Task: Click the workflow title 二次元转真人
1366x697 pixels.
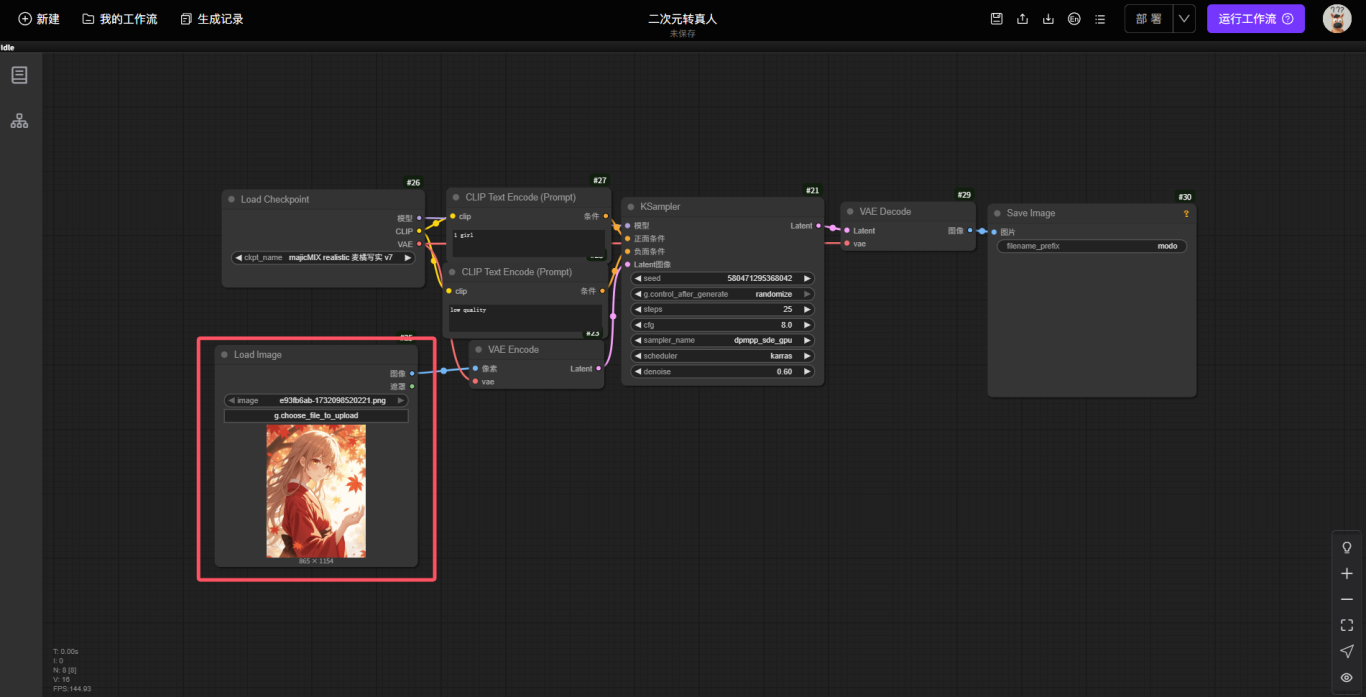Action: pyautogui.click(x=683, y=18)
